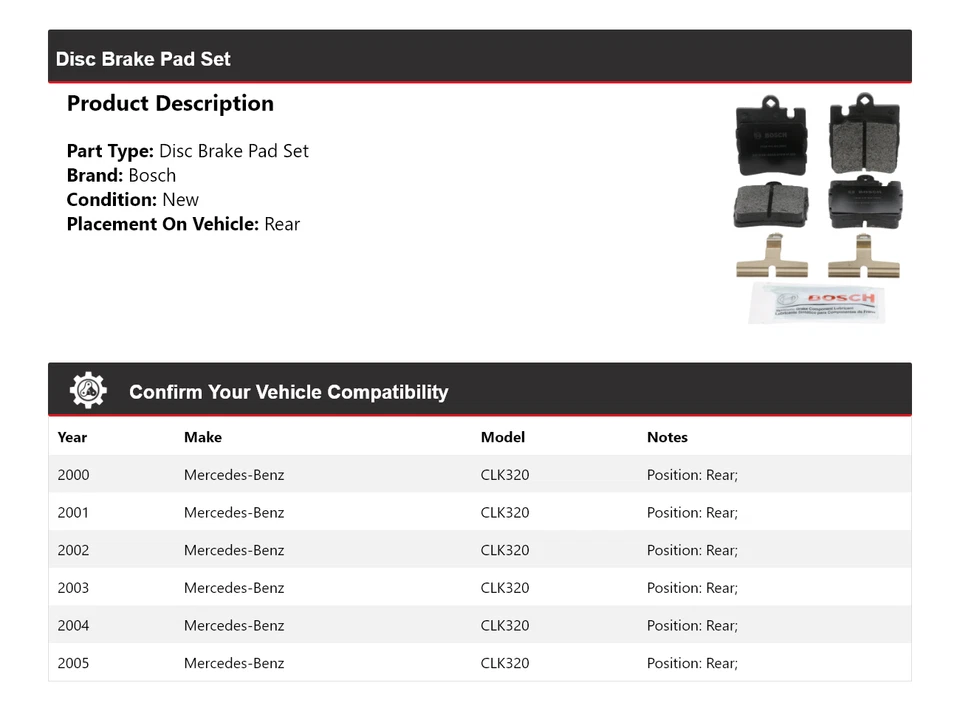Click Placement On Vehicle: Rear text
Screen dimensions: 960x711
[183, 224]
